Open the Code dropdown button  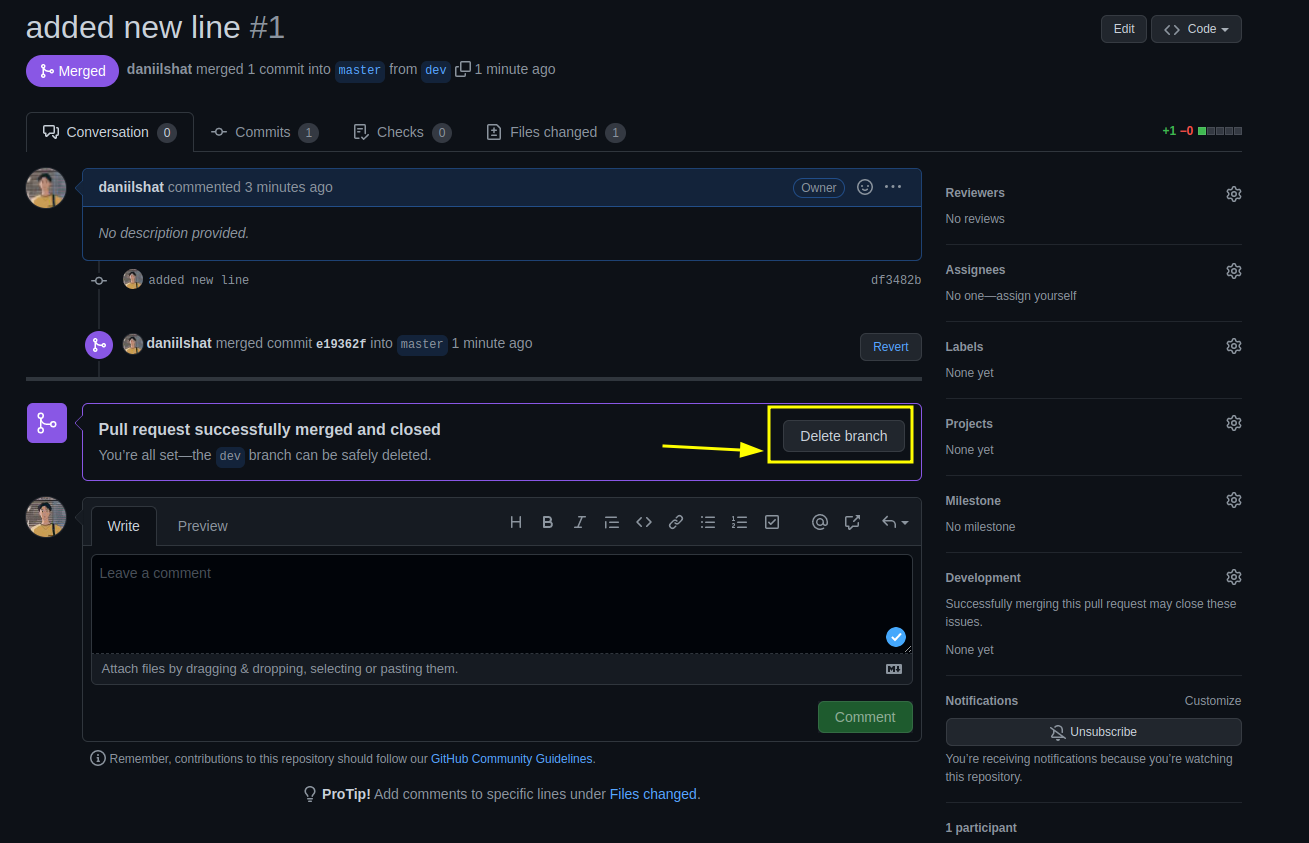(1196, 29)
